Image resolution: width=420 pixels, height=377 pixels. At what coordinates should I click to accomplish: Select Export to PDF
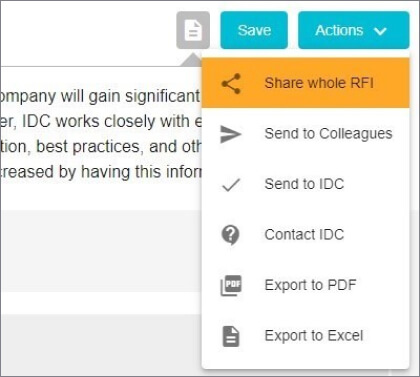[x=306, y=285]
